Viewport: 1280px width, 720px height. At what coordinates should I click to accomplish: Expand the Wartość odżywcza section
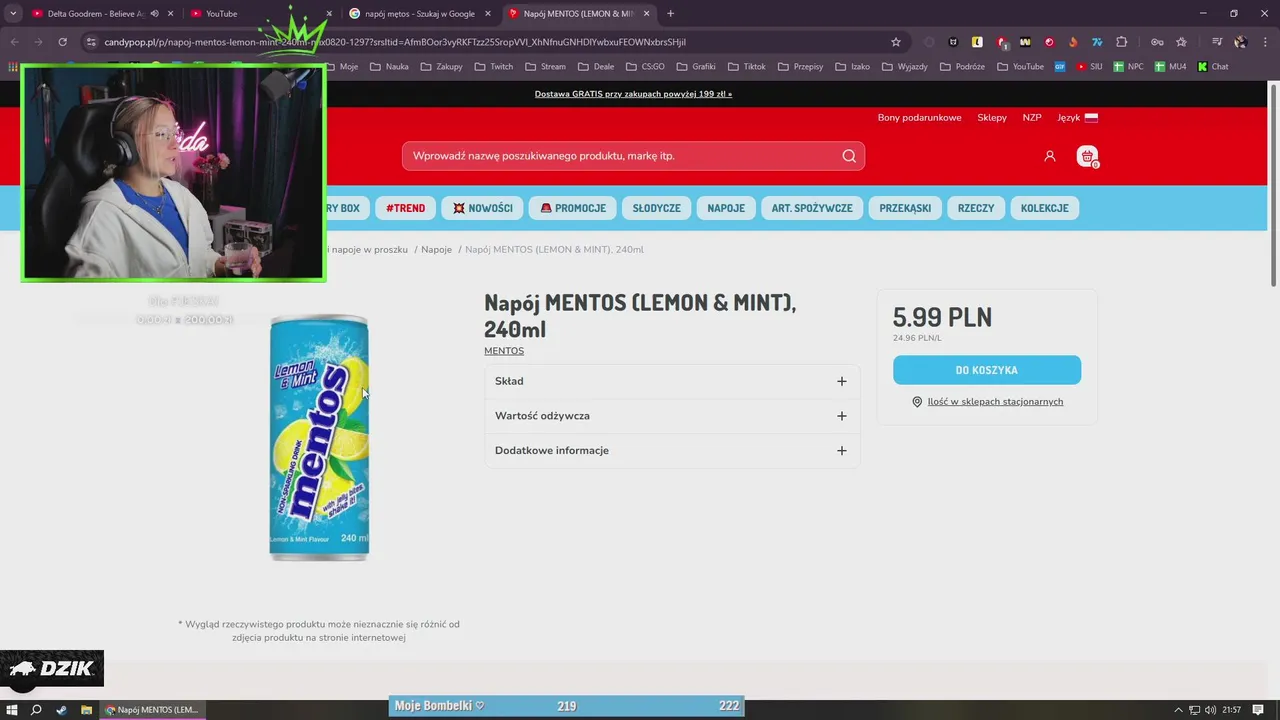pos(671,416)
